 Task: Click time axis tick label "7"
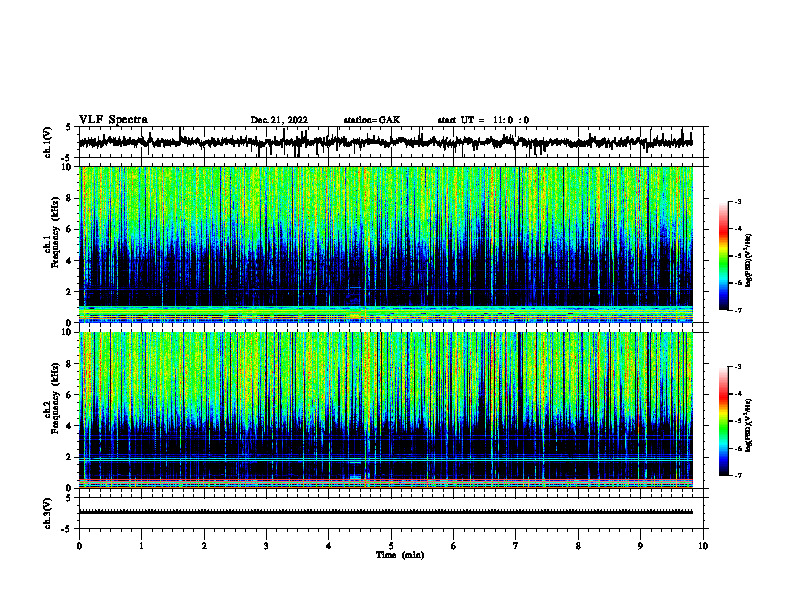[516, 546]
